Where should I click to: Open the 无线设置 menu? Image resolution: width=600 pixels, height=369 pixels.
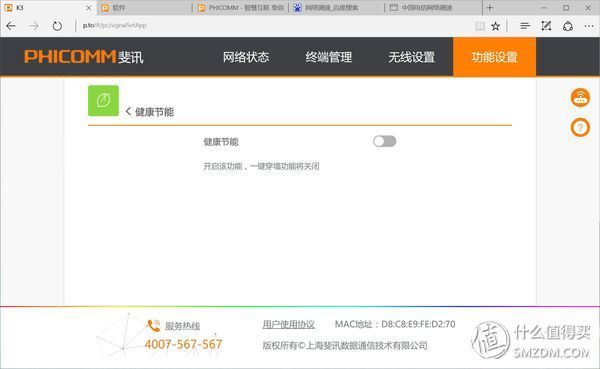coord(412,57)
